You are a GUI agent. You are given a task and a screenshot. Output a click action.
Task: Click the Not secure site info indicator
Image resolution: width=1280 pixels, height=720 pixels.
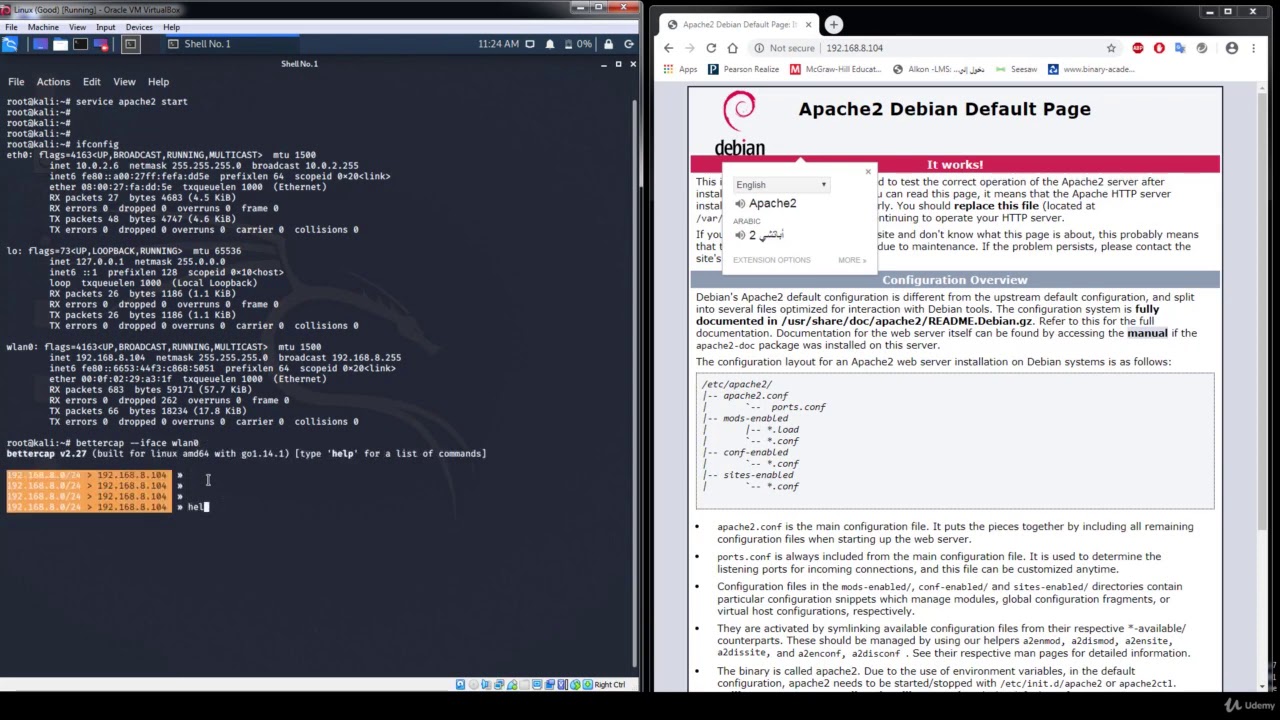point(785,48)
